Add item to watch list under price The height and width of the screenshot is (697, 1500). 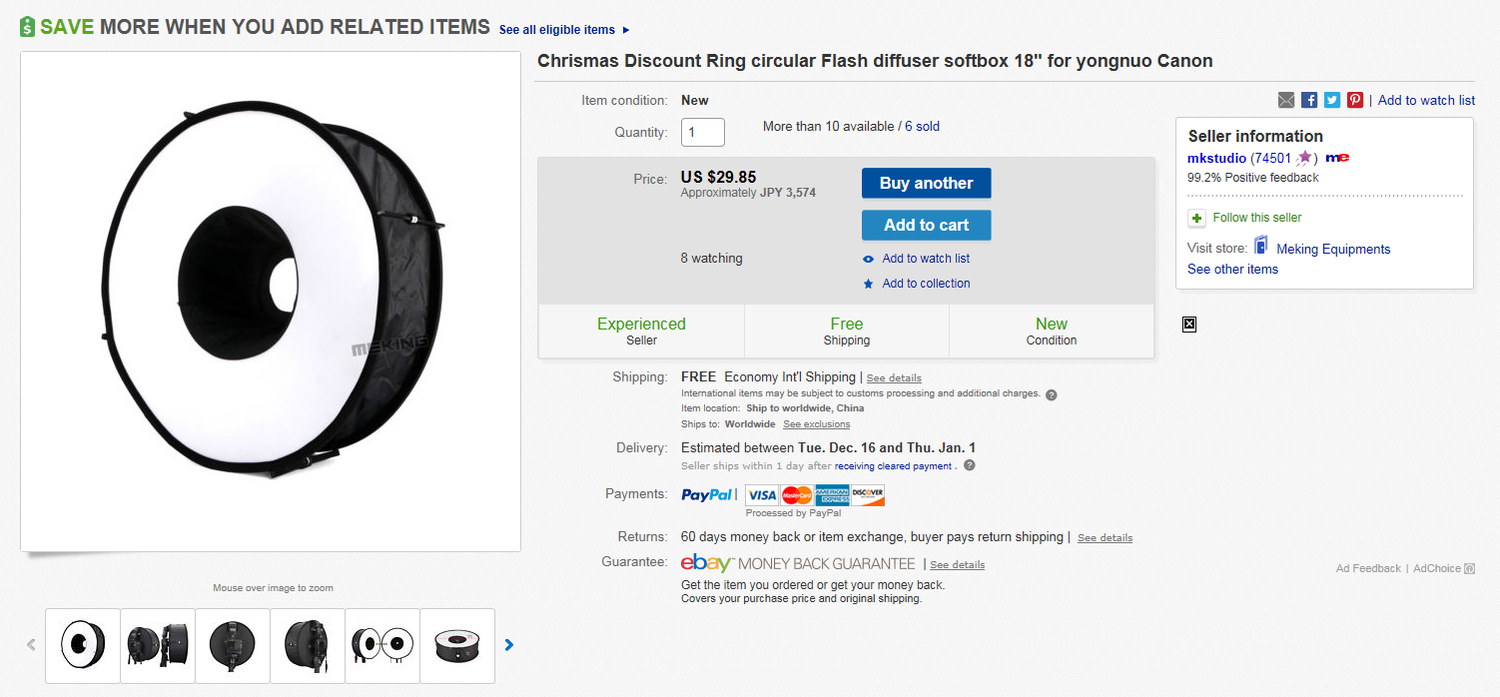point(925,259)
